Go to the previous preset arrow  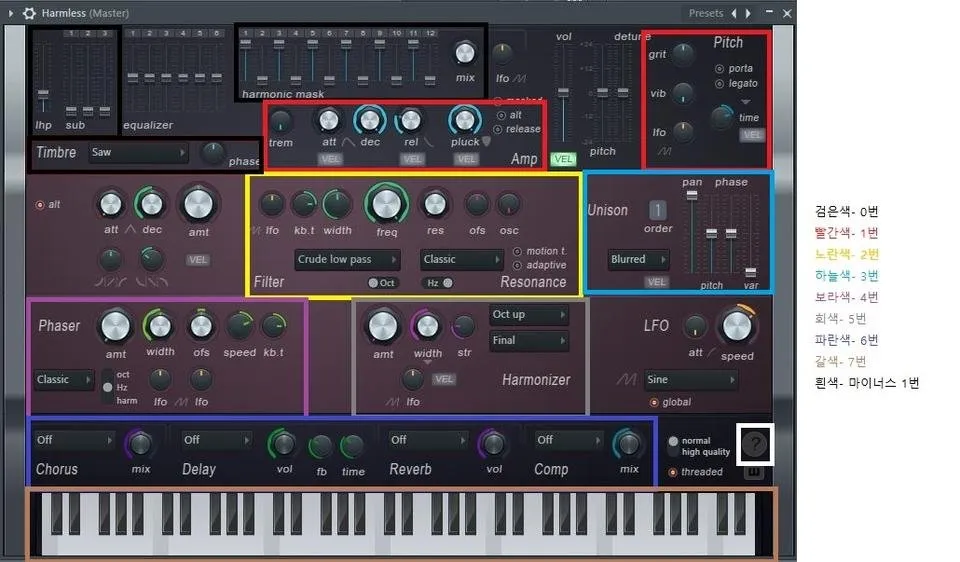tap(734, 13)
